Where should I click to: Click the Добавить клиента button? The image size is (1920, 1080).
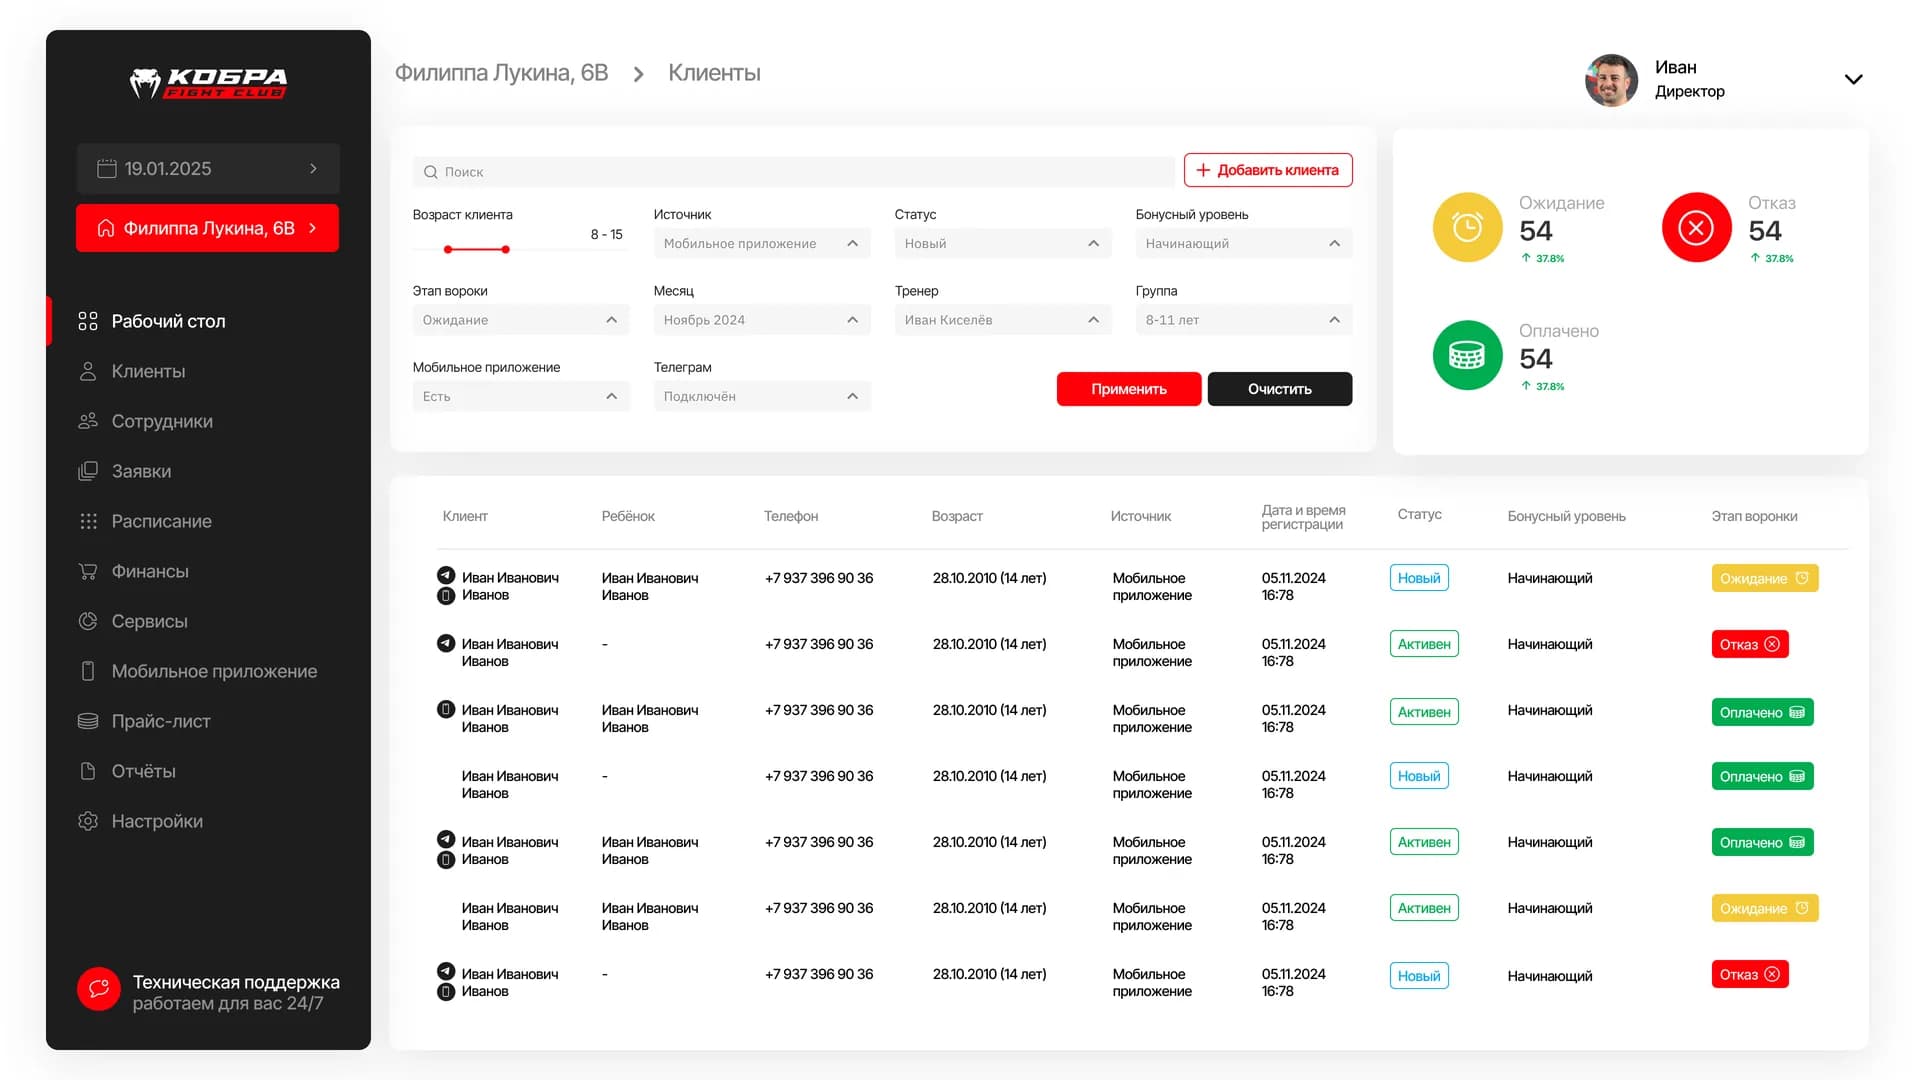pos(1268,170)
